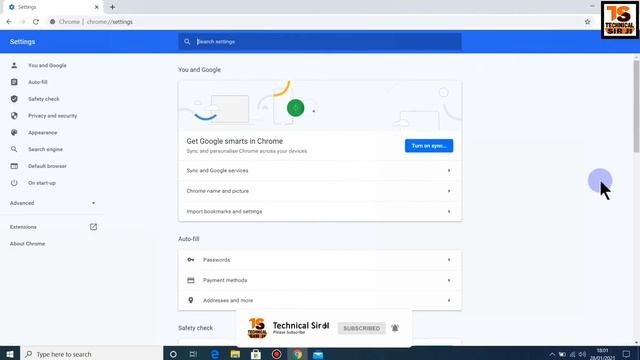Screen dimensions: 640x360
Task: Click the location pin icon next to Addresses
Action: pos(191,300)
